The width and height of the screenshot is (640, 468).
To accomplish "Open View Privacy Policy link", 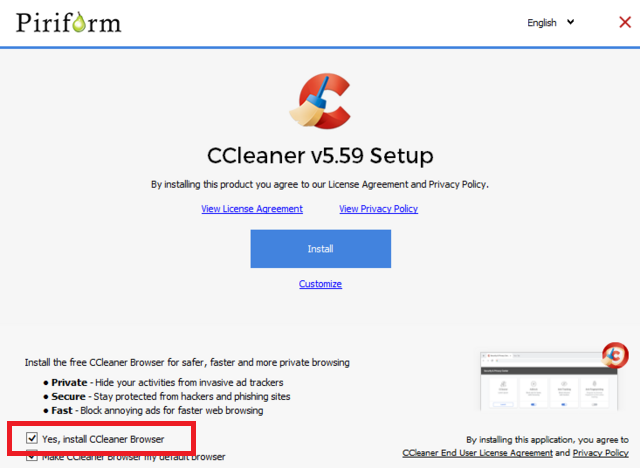I will [x=378, y=208].
